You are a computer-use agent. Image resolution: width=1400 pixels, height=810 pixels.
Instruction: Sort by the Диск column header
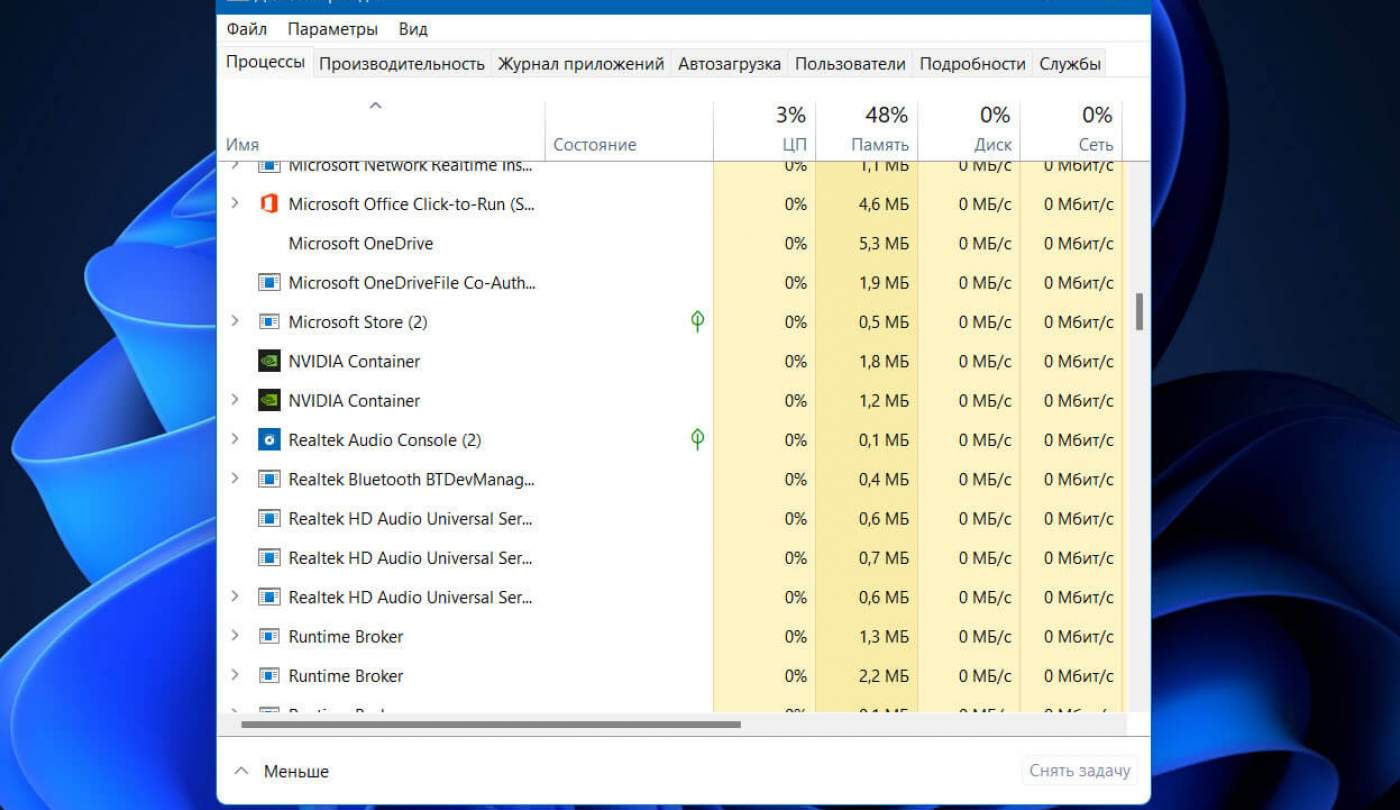pyautogui.click(x=993, y=145)
